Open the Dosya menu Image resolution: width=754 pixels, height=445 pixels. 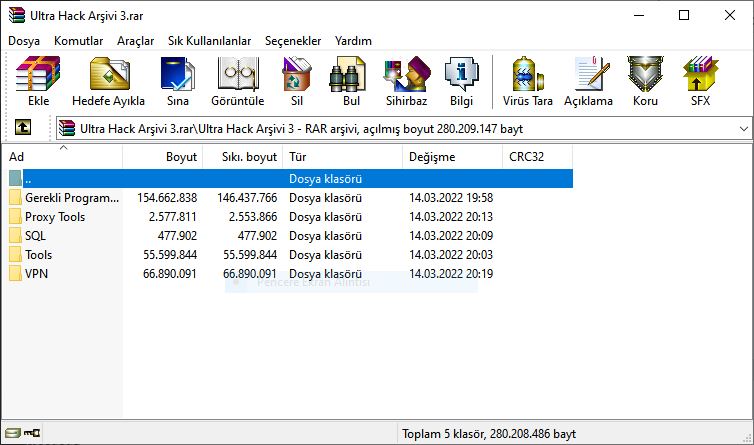[24, 41]
